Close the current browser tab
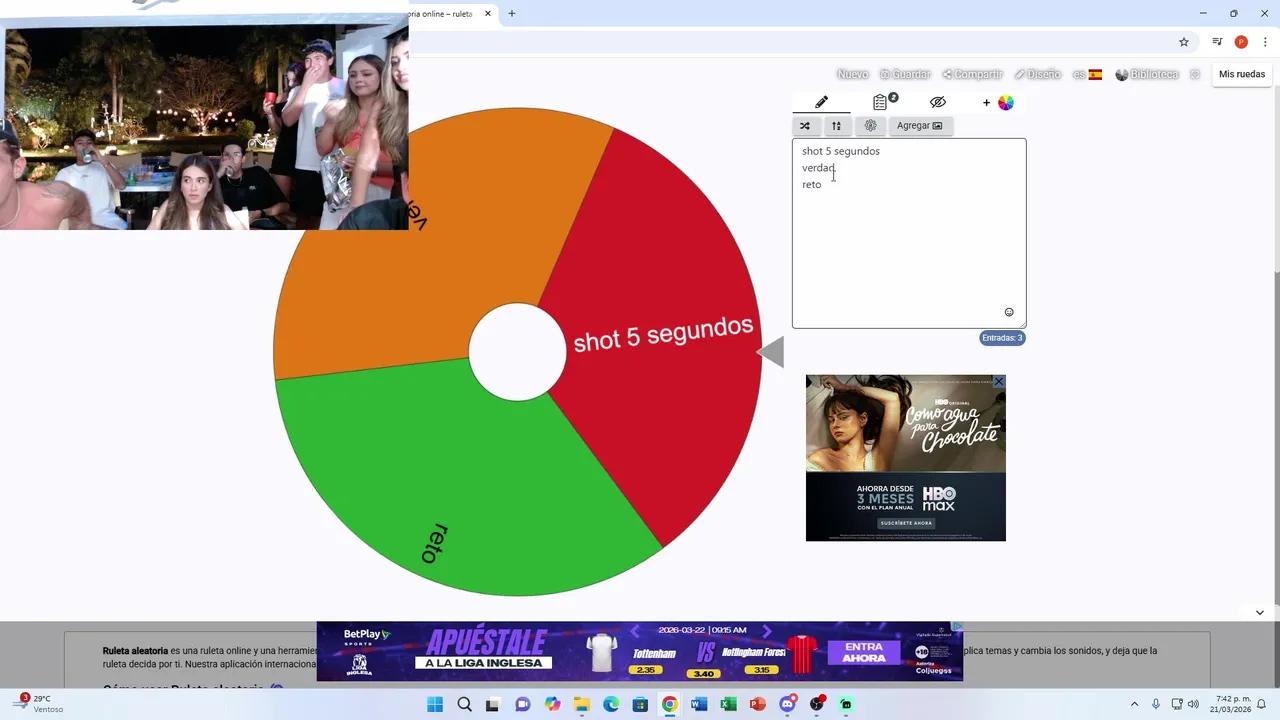The image size is (1280, 720). (488, 14)
